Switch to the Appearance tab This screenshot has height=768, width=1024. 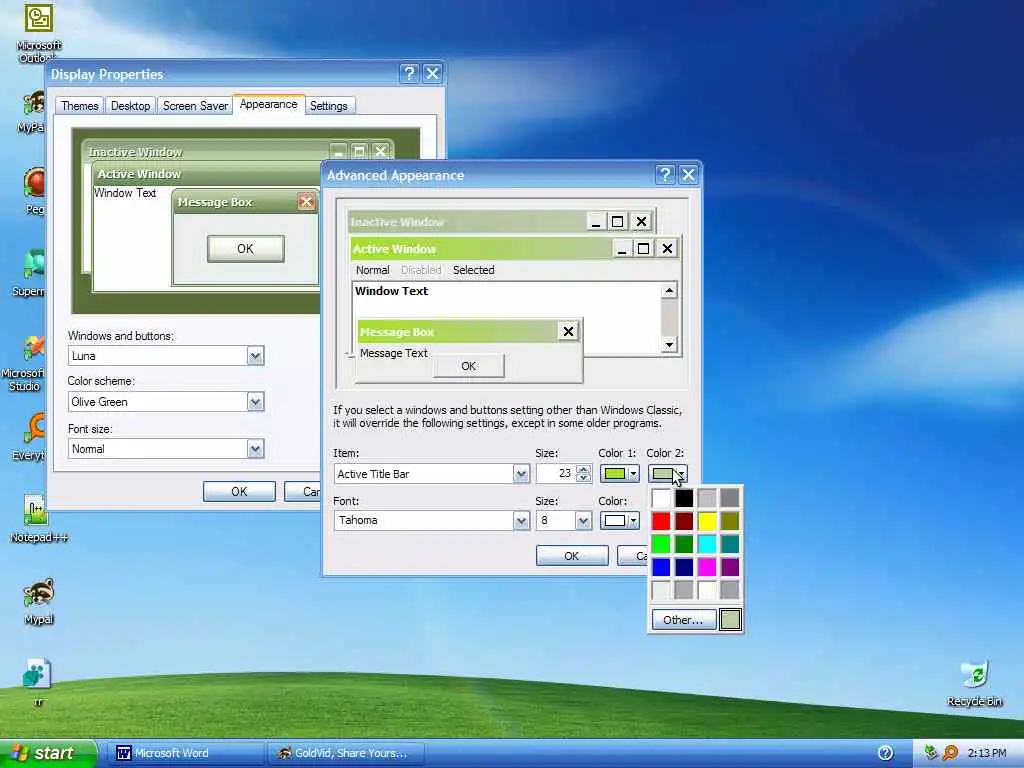[268, 104]
